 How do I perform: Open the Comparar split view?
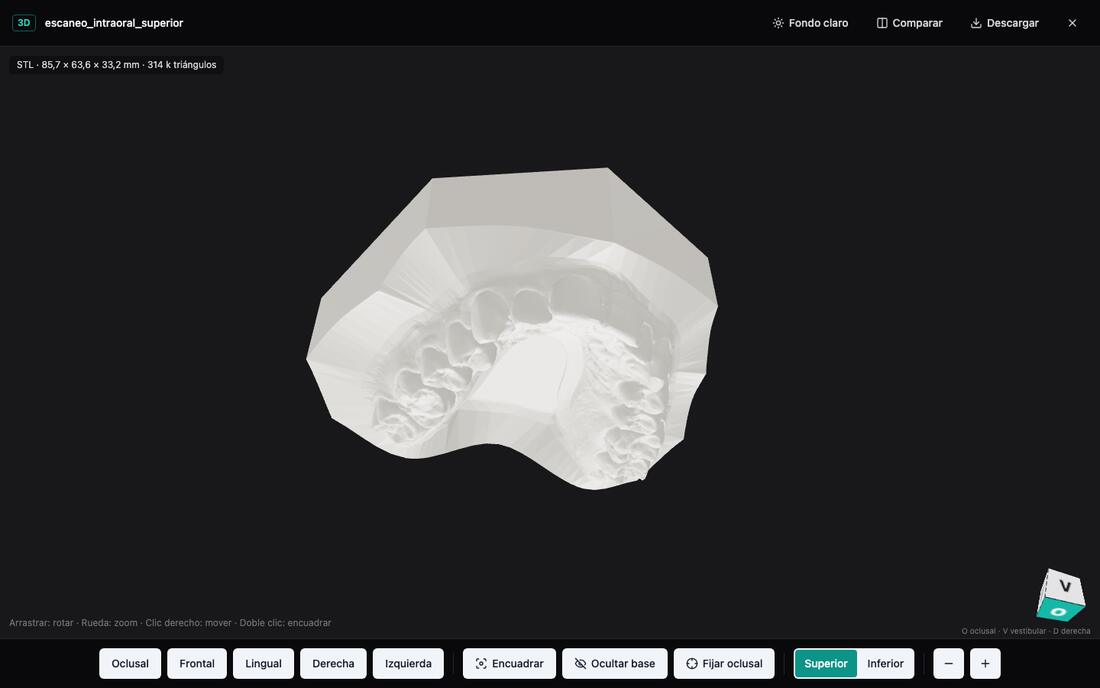click(x=909, y=23)
